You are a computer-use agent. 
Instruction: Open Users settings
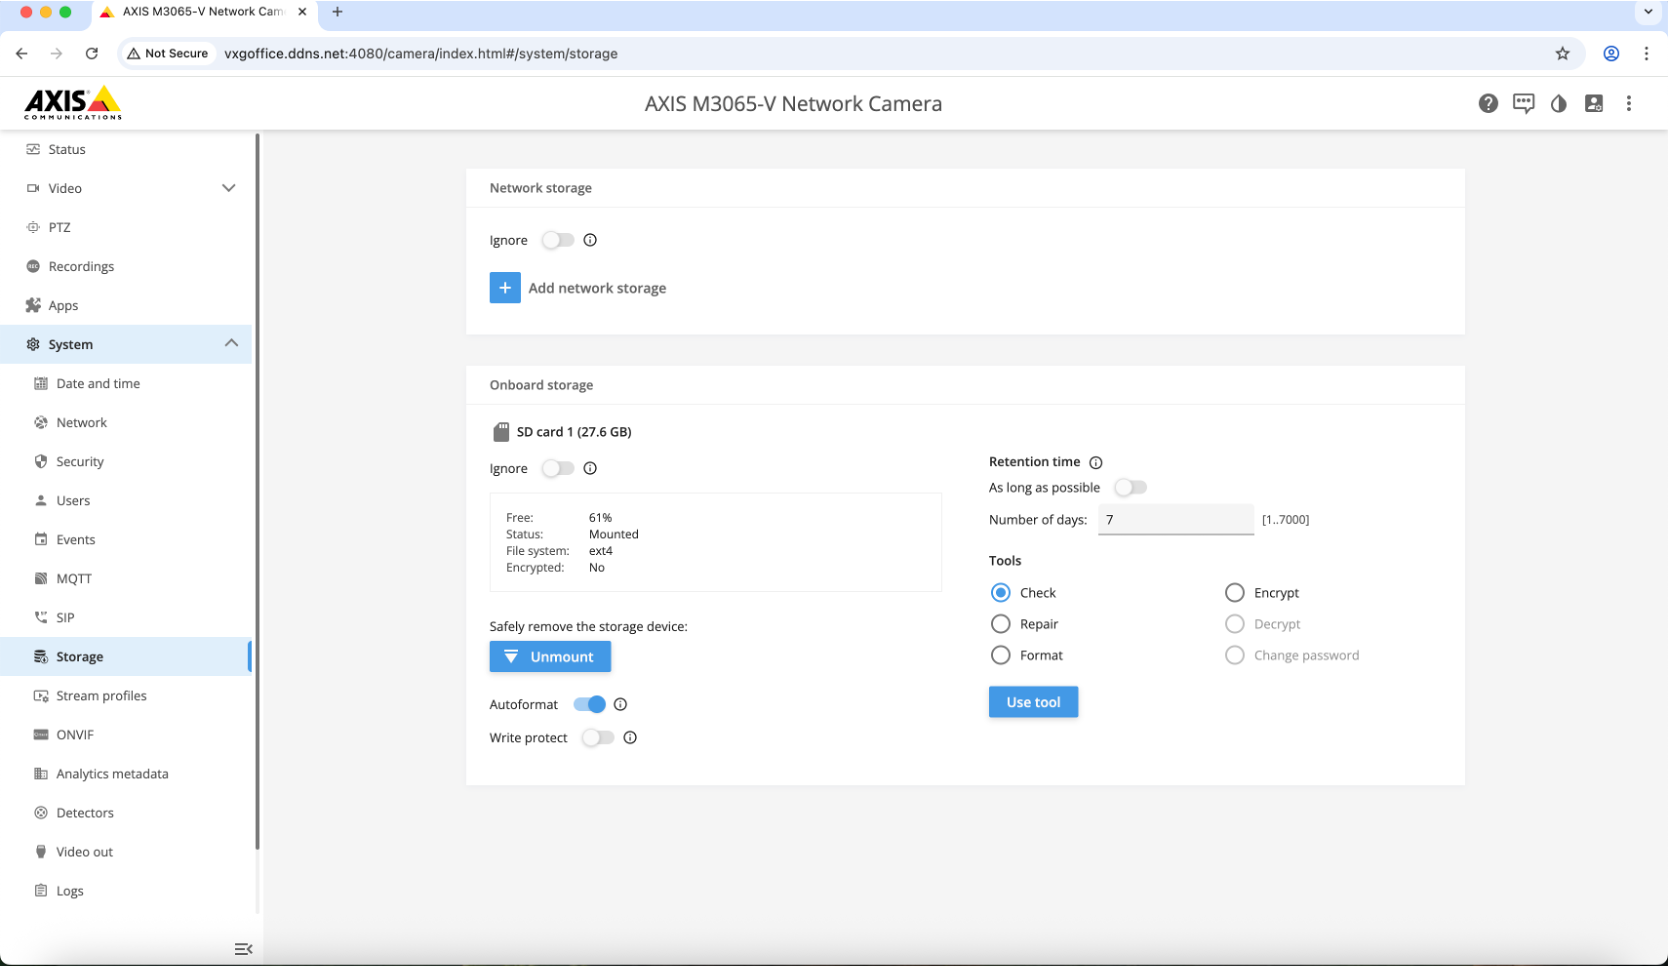(x=126, y=500)
